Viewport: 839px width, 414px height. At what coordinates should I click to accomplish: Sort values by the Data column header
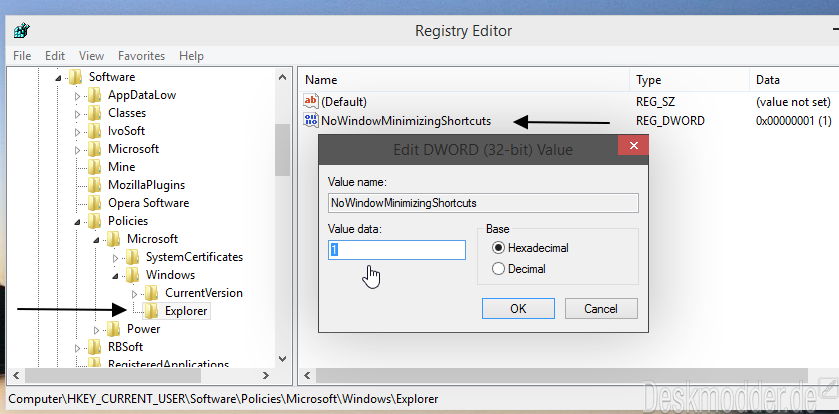click(x=794, y=80)
